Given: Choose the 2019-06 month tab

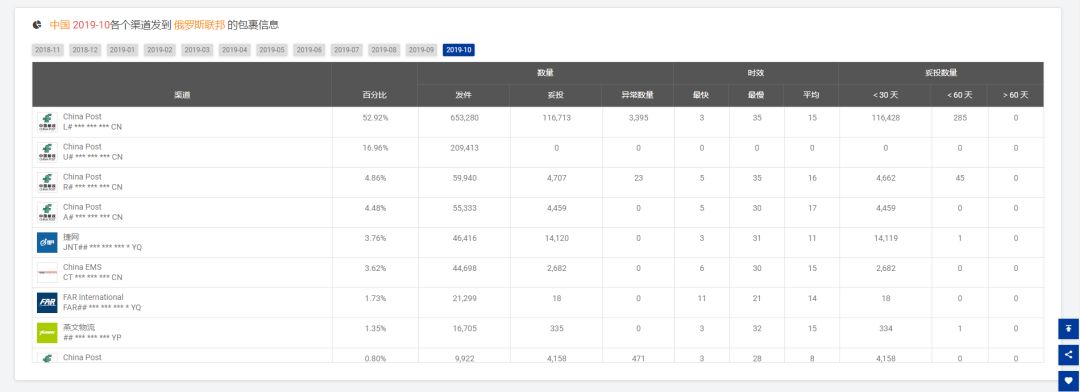Looking at the screenshot, I should click(309, 50).
